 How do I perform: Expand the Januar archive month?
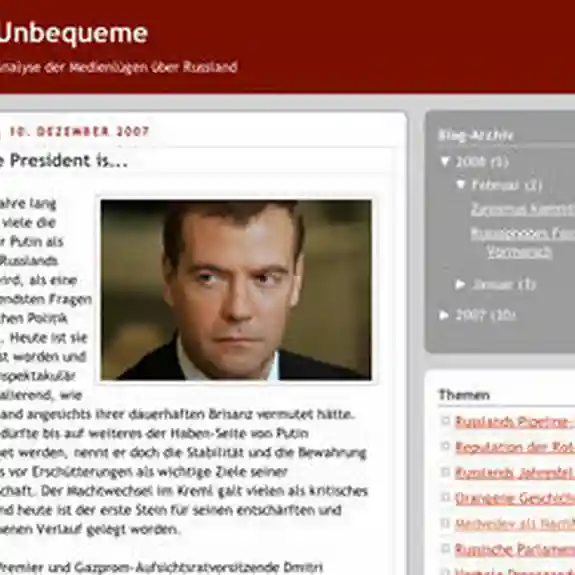coord(460,284)
